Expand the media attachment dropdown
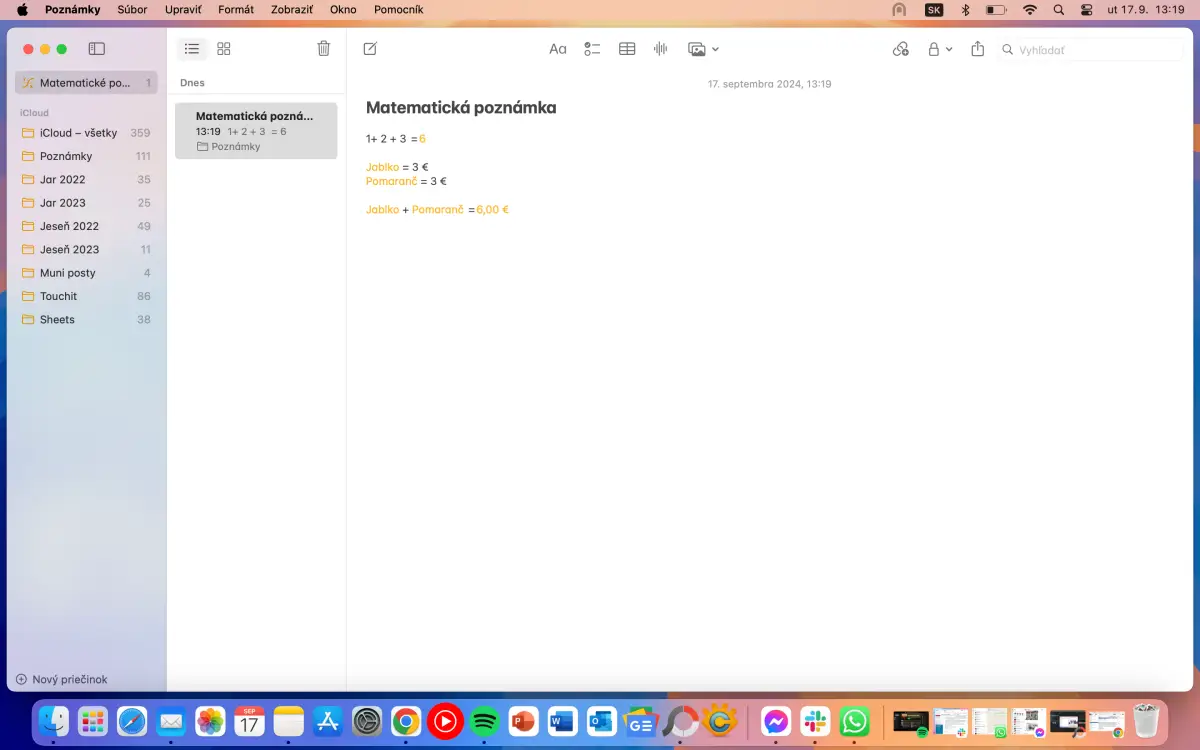 [703, 49]
